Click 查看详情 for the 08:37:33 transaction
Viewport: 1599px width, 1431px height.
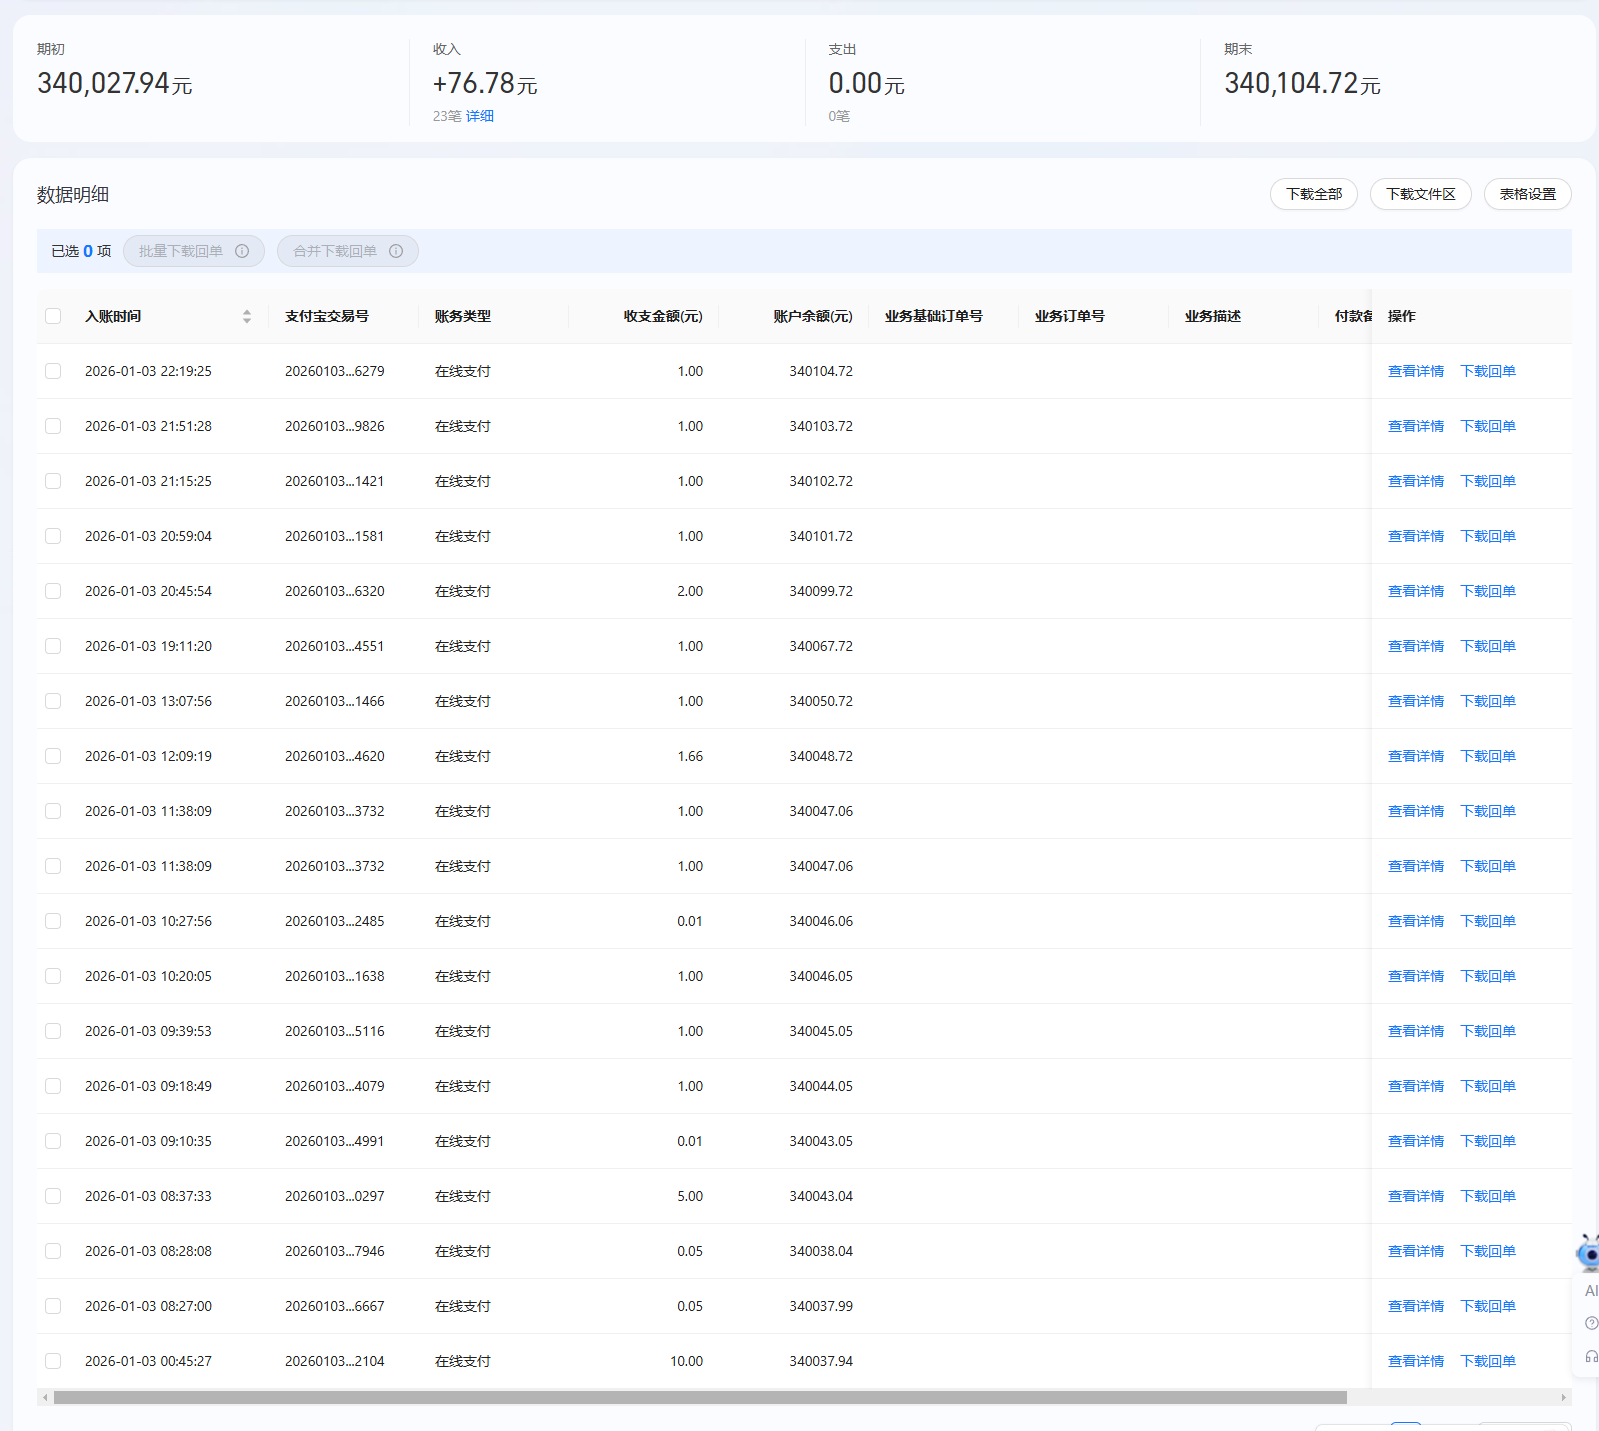(1415, 1196)
